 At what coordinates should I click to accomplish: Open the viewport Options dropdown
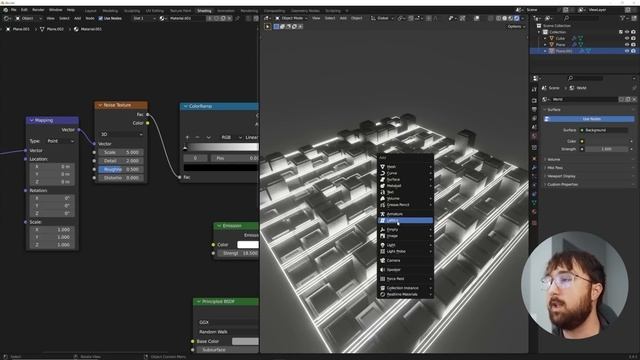click(x=516, y=27)
